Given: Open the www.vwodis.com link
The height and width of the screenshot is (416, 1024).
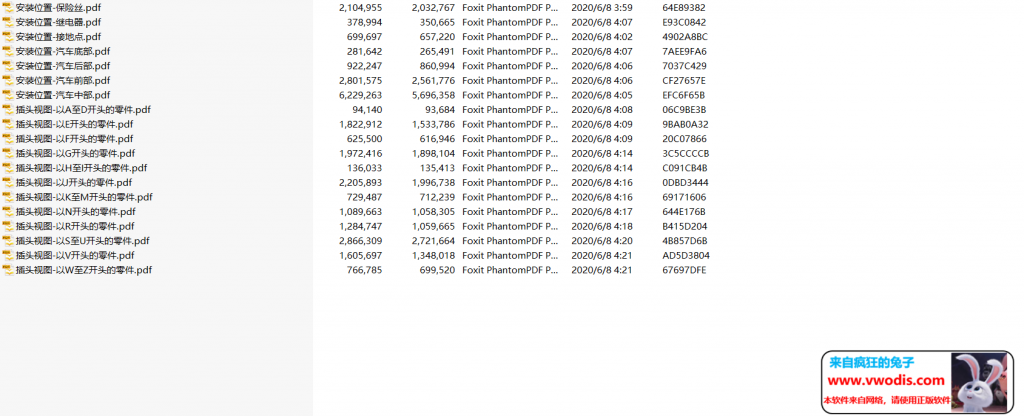Looking at the screenshot, I should tap(885, 381).
